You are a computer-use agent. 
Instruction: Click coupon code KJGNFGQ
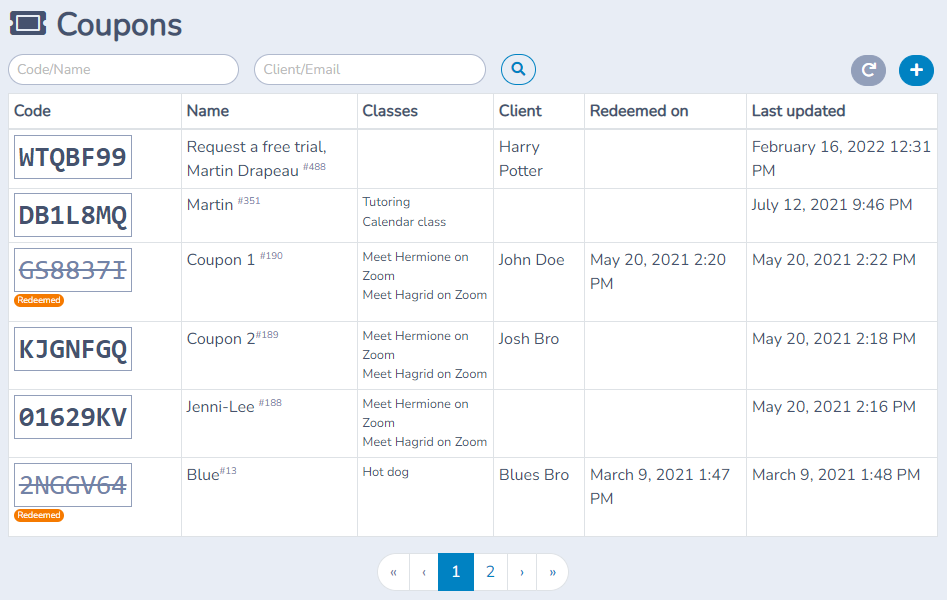click(x=73, y=349)
